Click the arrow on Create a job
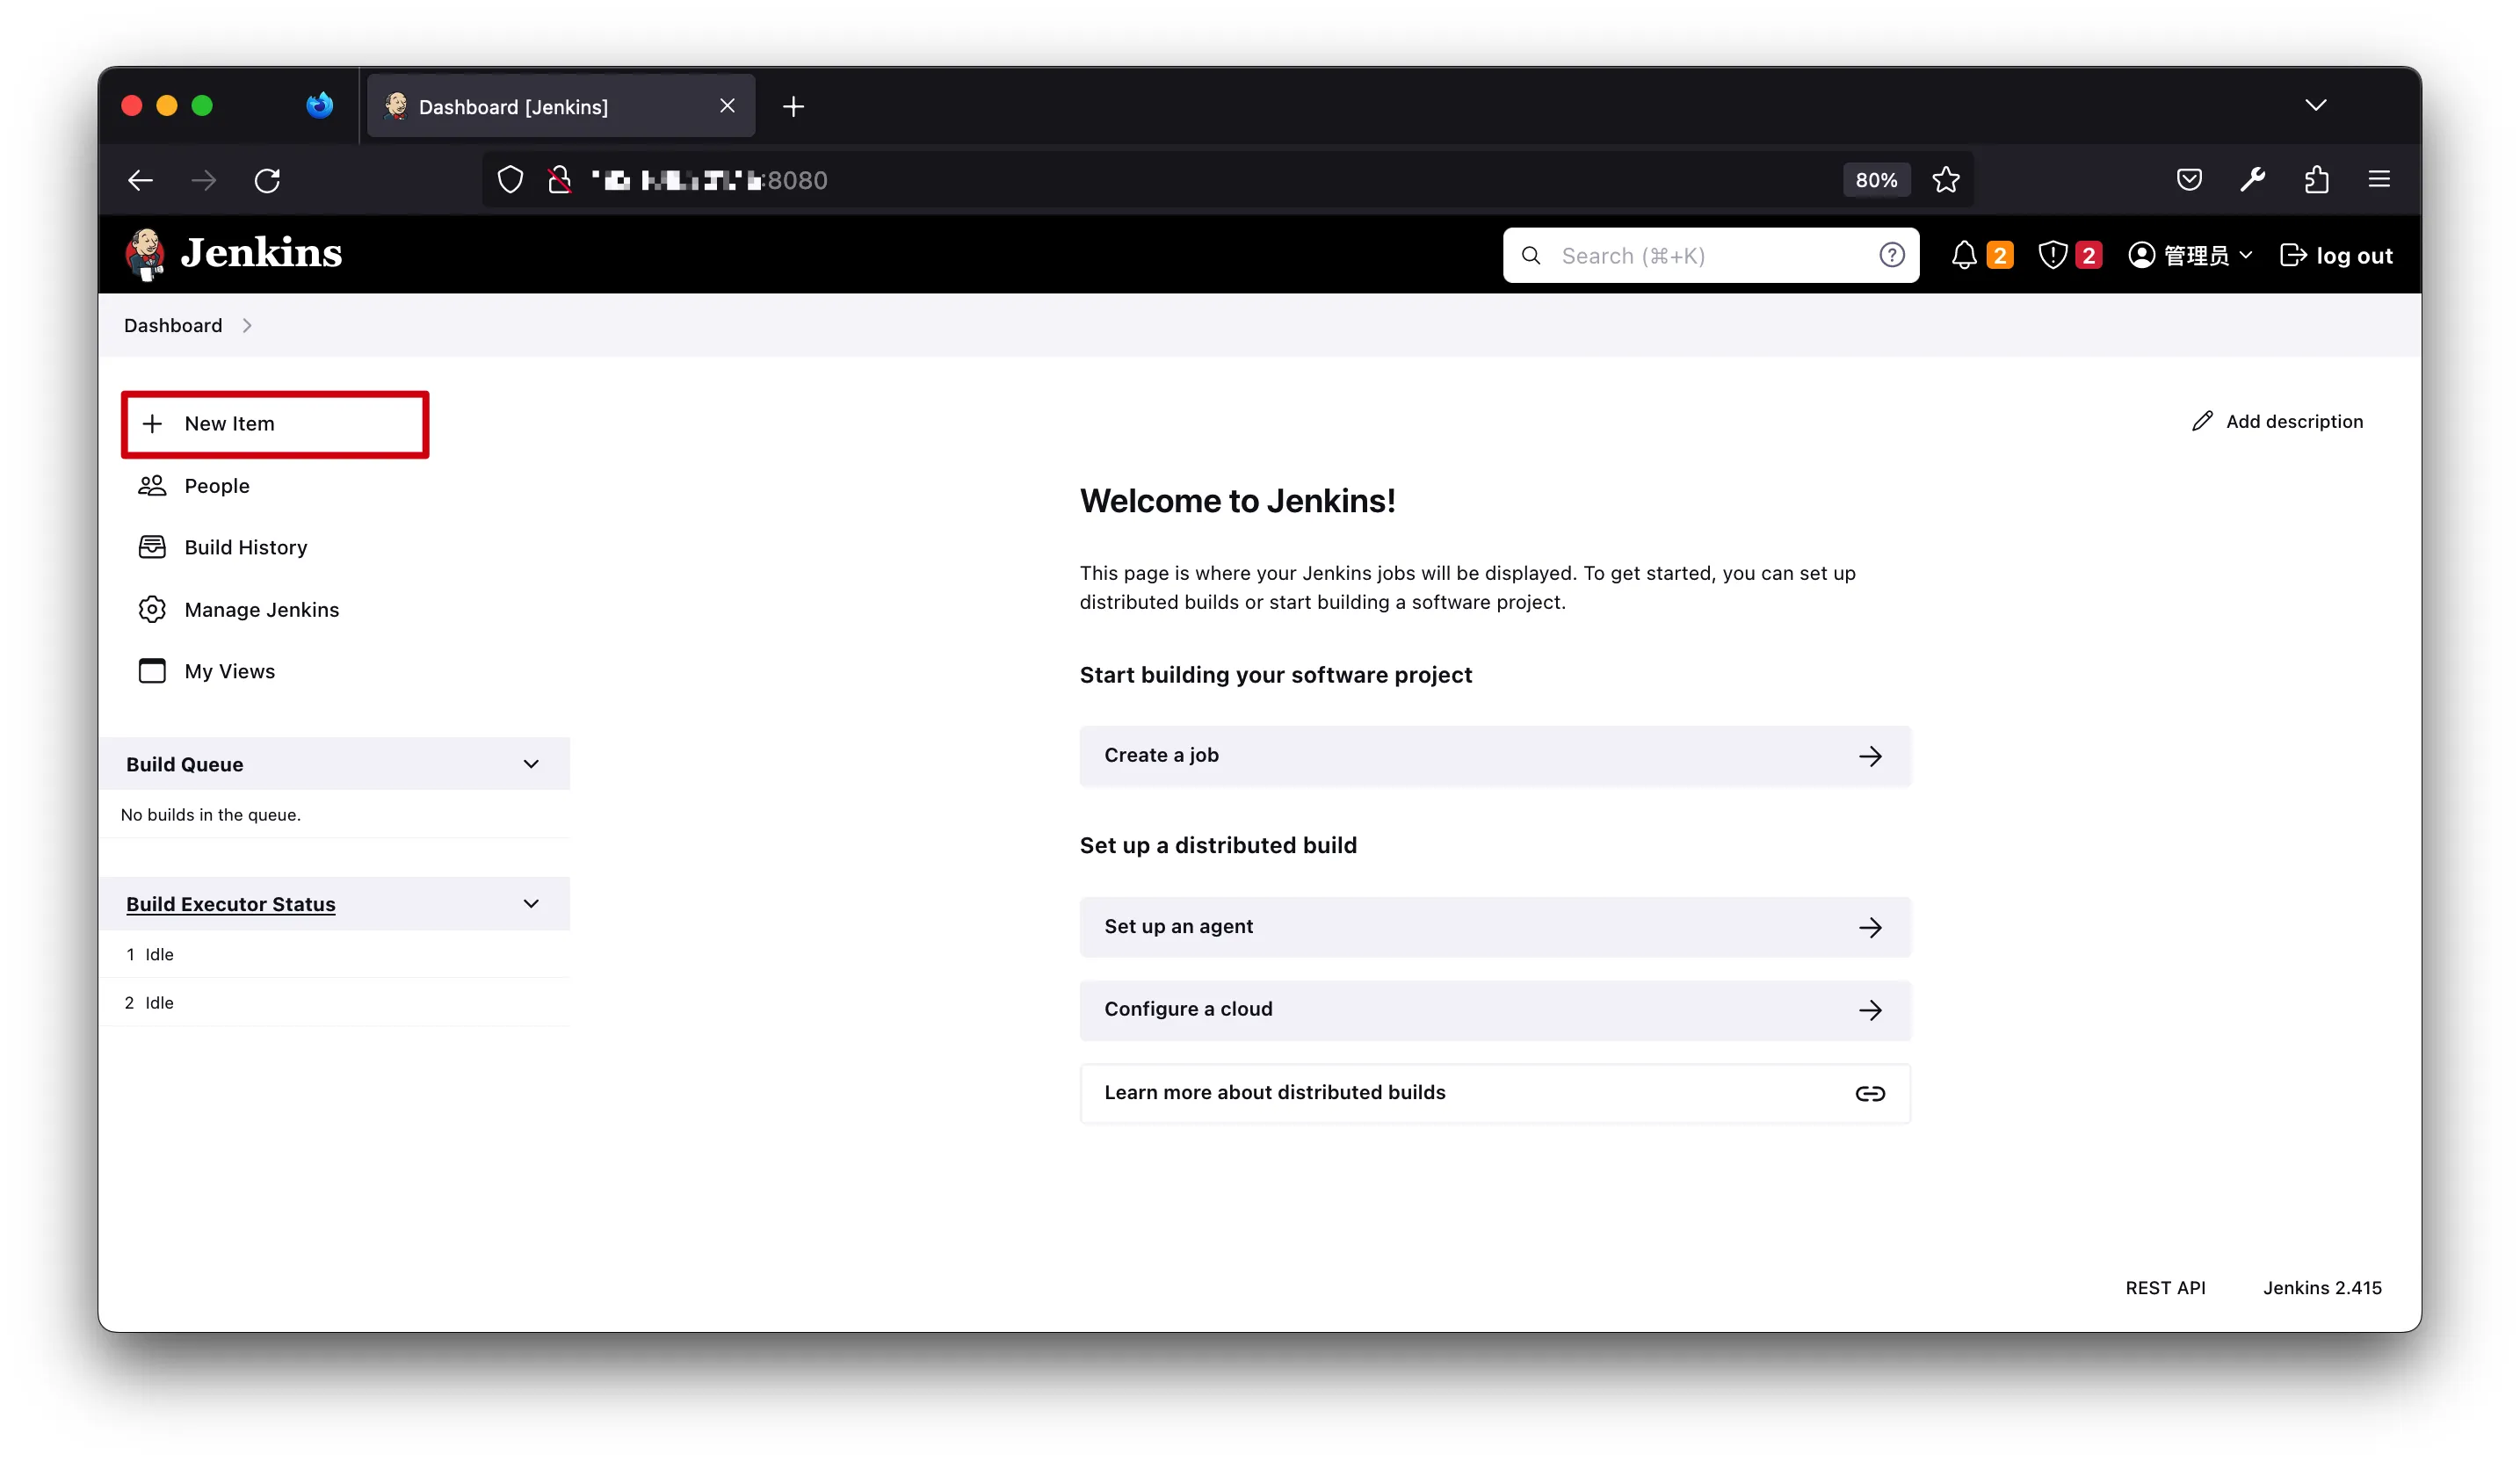Image resolution: width=2520 pixels, height=1462 pixels. point(1870,756)
